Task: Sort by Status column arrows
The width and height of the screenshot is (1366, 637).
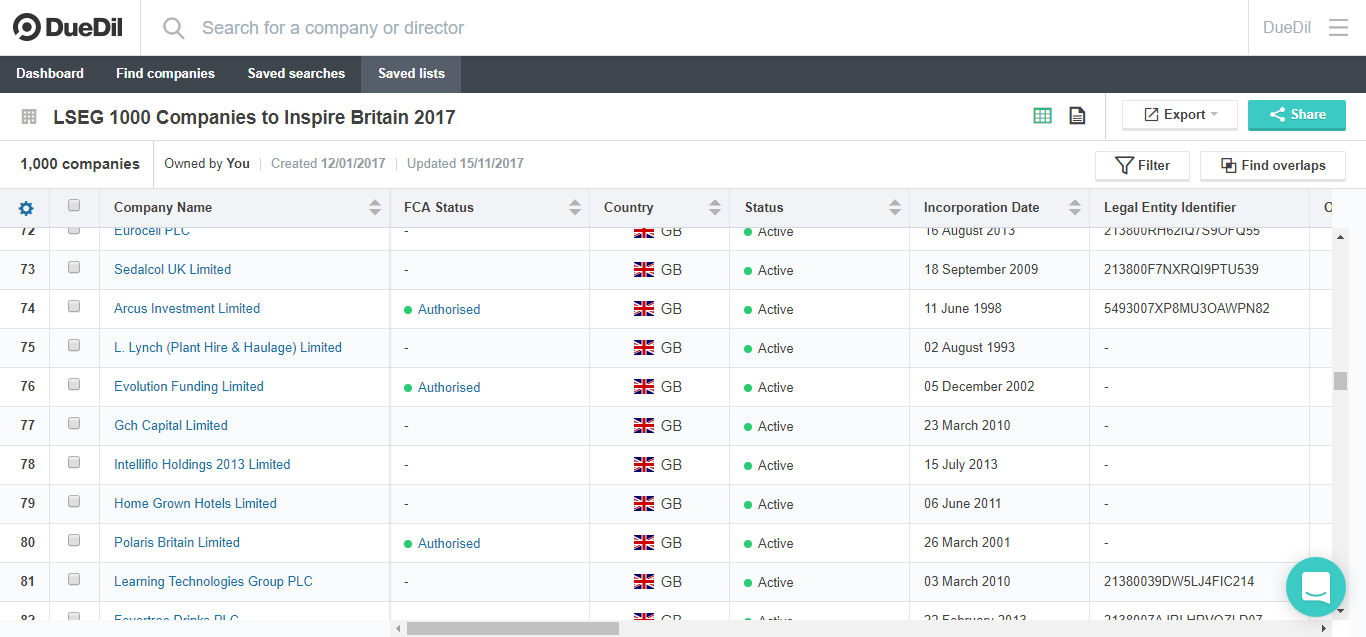Action: [895, 208]
